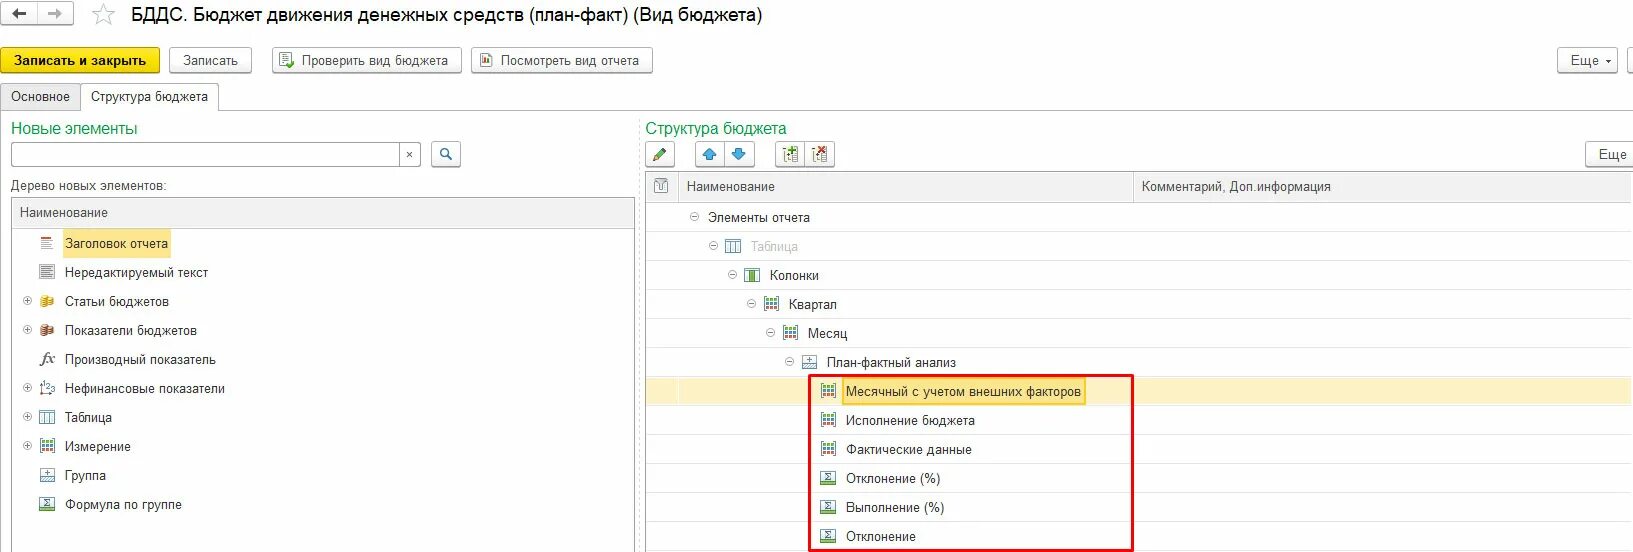Click the Записать button

(210, 60)
